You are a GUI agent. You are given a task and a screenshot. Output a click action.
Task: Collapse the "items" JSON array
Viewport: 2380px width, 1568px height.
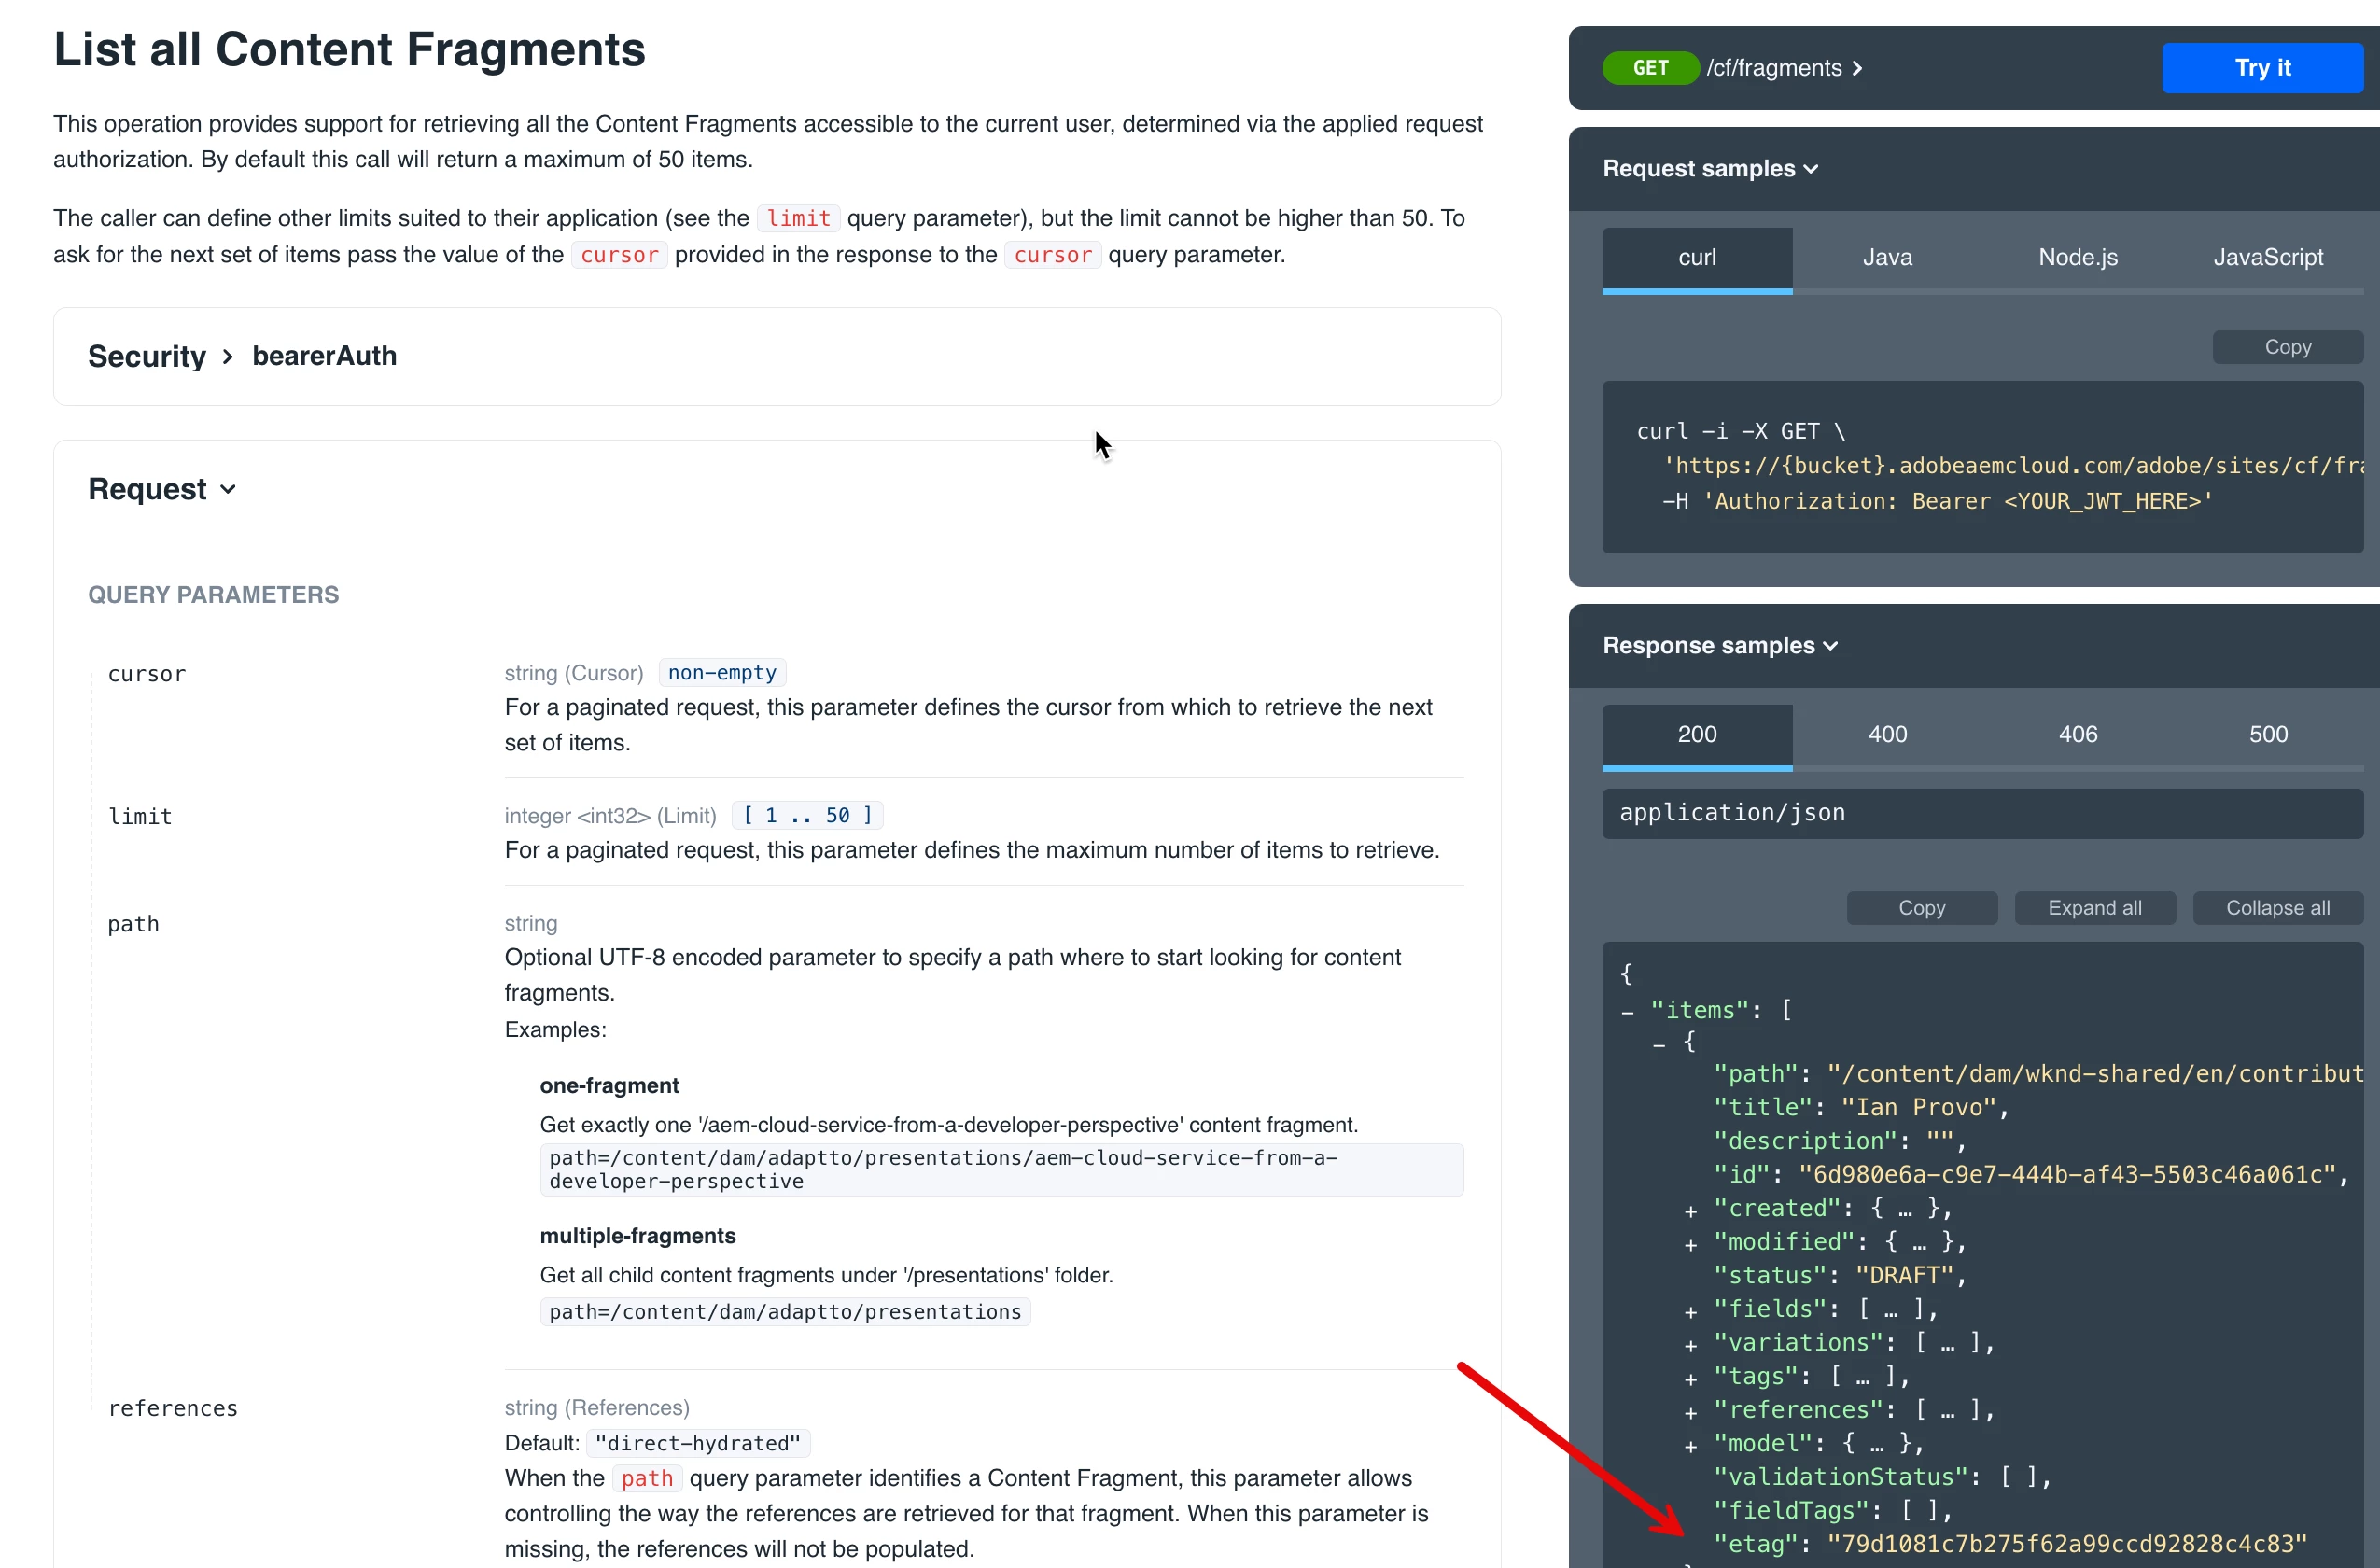point(1627,1012)
